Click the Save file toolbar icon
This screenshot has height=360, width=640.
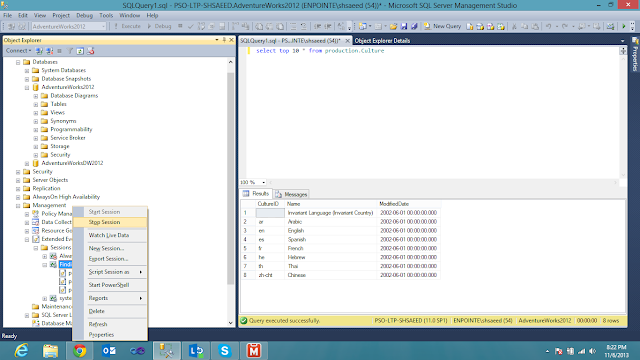point(404,26)
